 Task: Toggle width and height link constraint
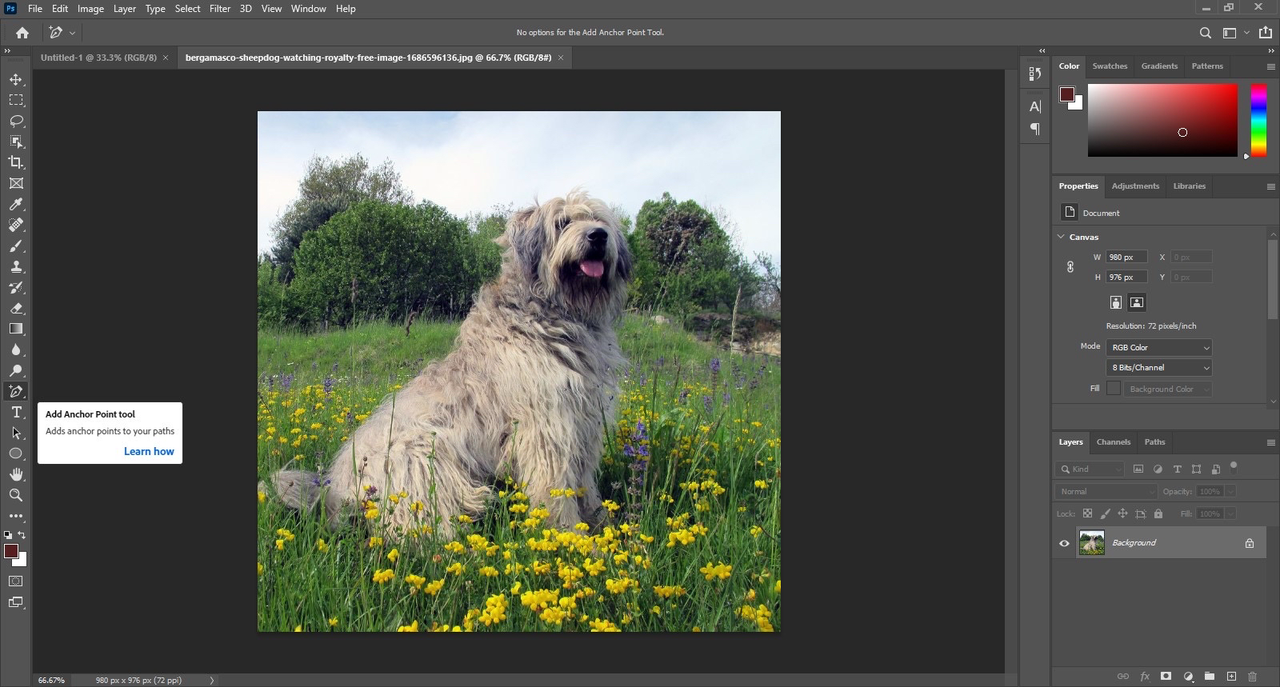[1070, 267]
